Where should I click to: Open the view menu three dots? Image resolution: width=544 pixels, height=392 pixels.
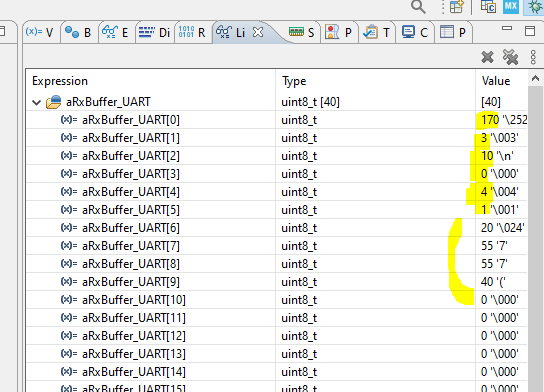point(533,57)
